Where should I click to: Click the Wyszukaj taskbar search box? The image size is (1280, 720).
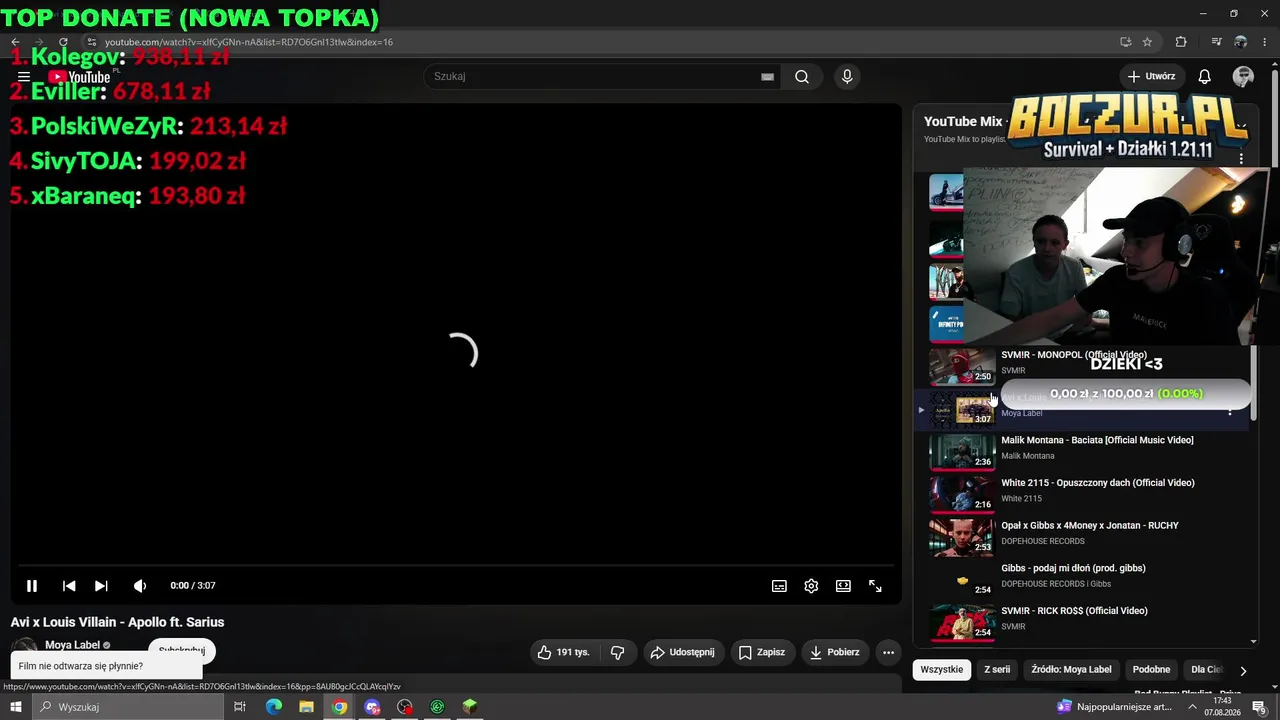tap(129, 707)
